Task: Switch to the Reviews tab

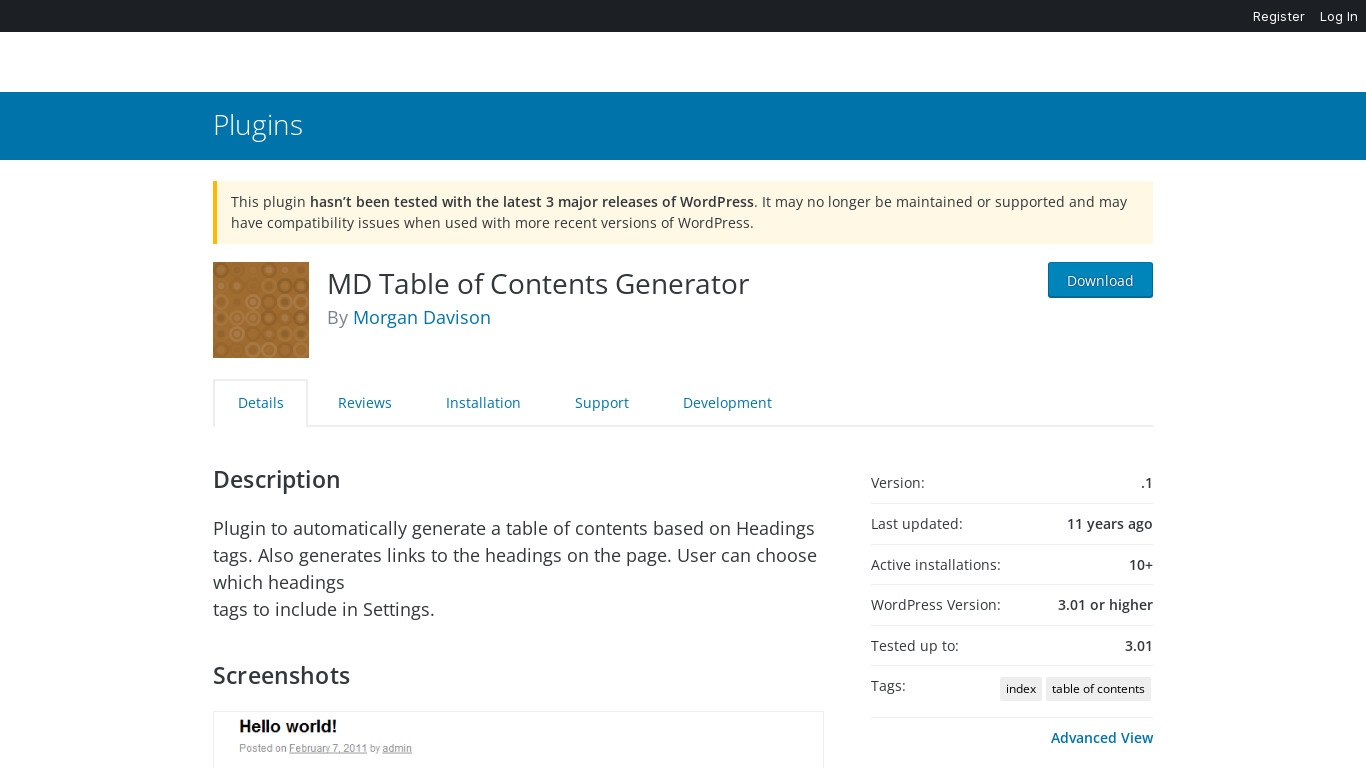Action: (365, 403)
